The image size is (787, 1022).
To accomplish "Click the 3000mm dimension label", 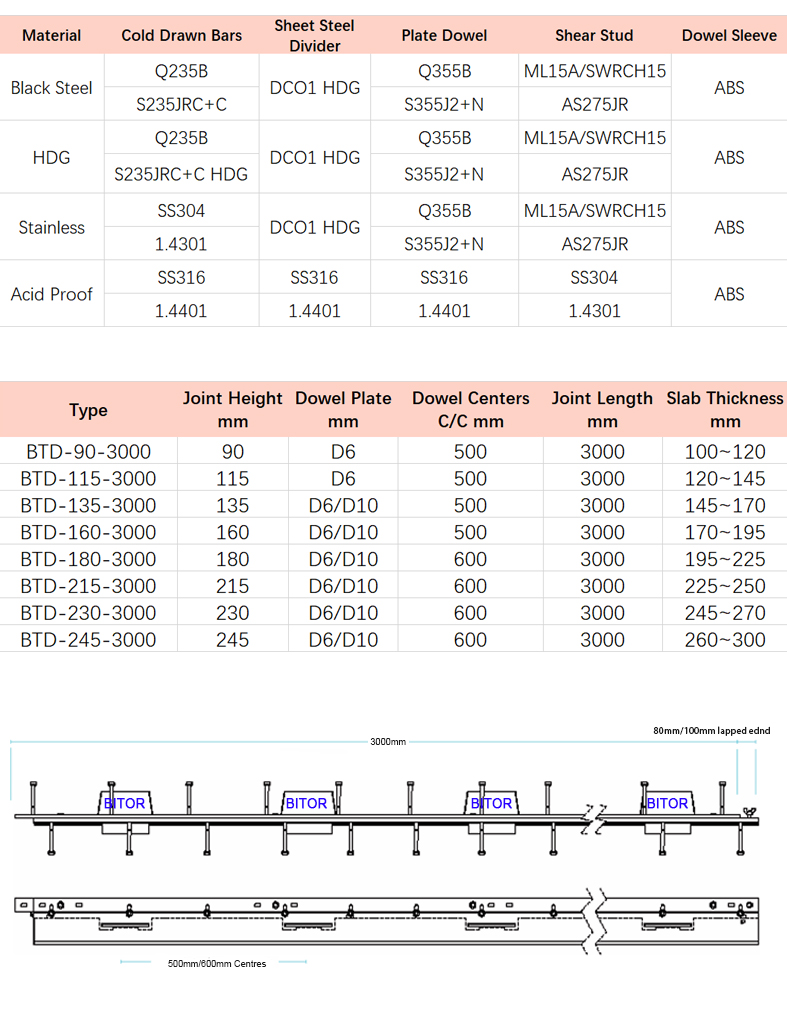I will (x=388, y=742).
